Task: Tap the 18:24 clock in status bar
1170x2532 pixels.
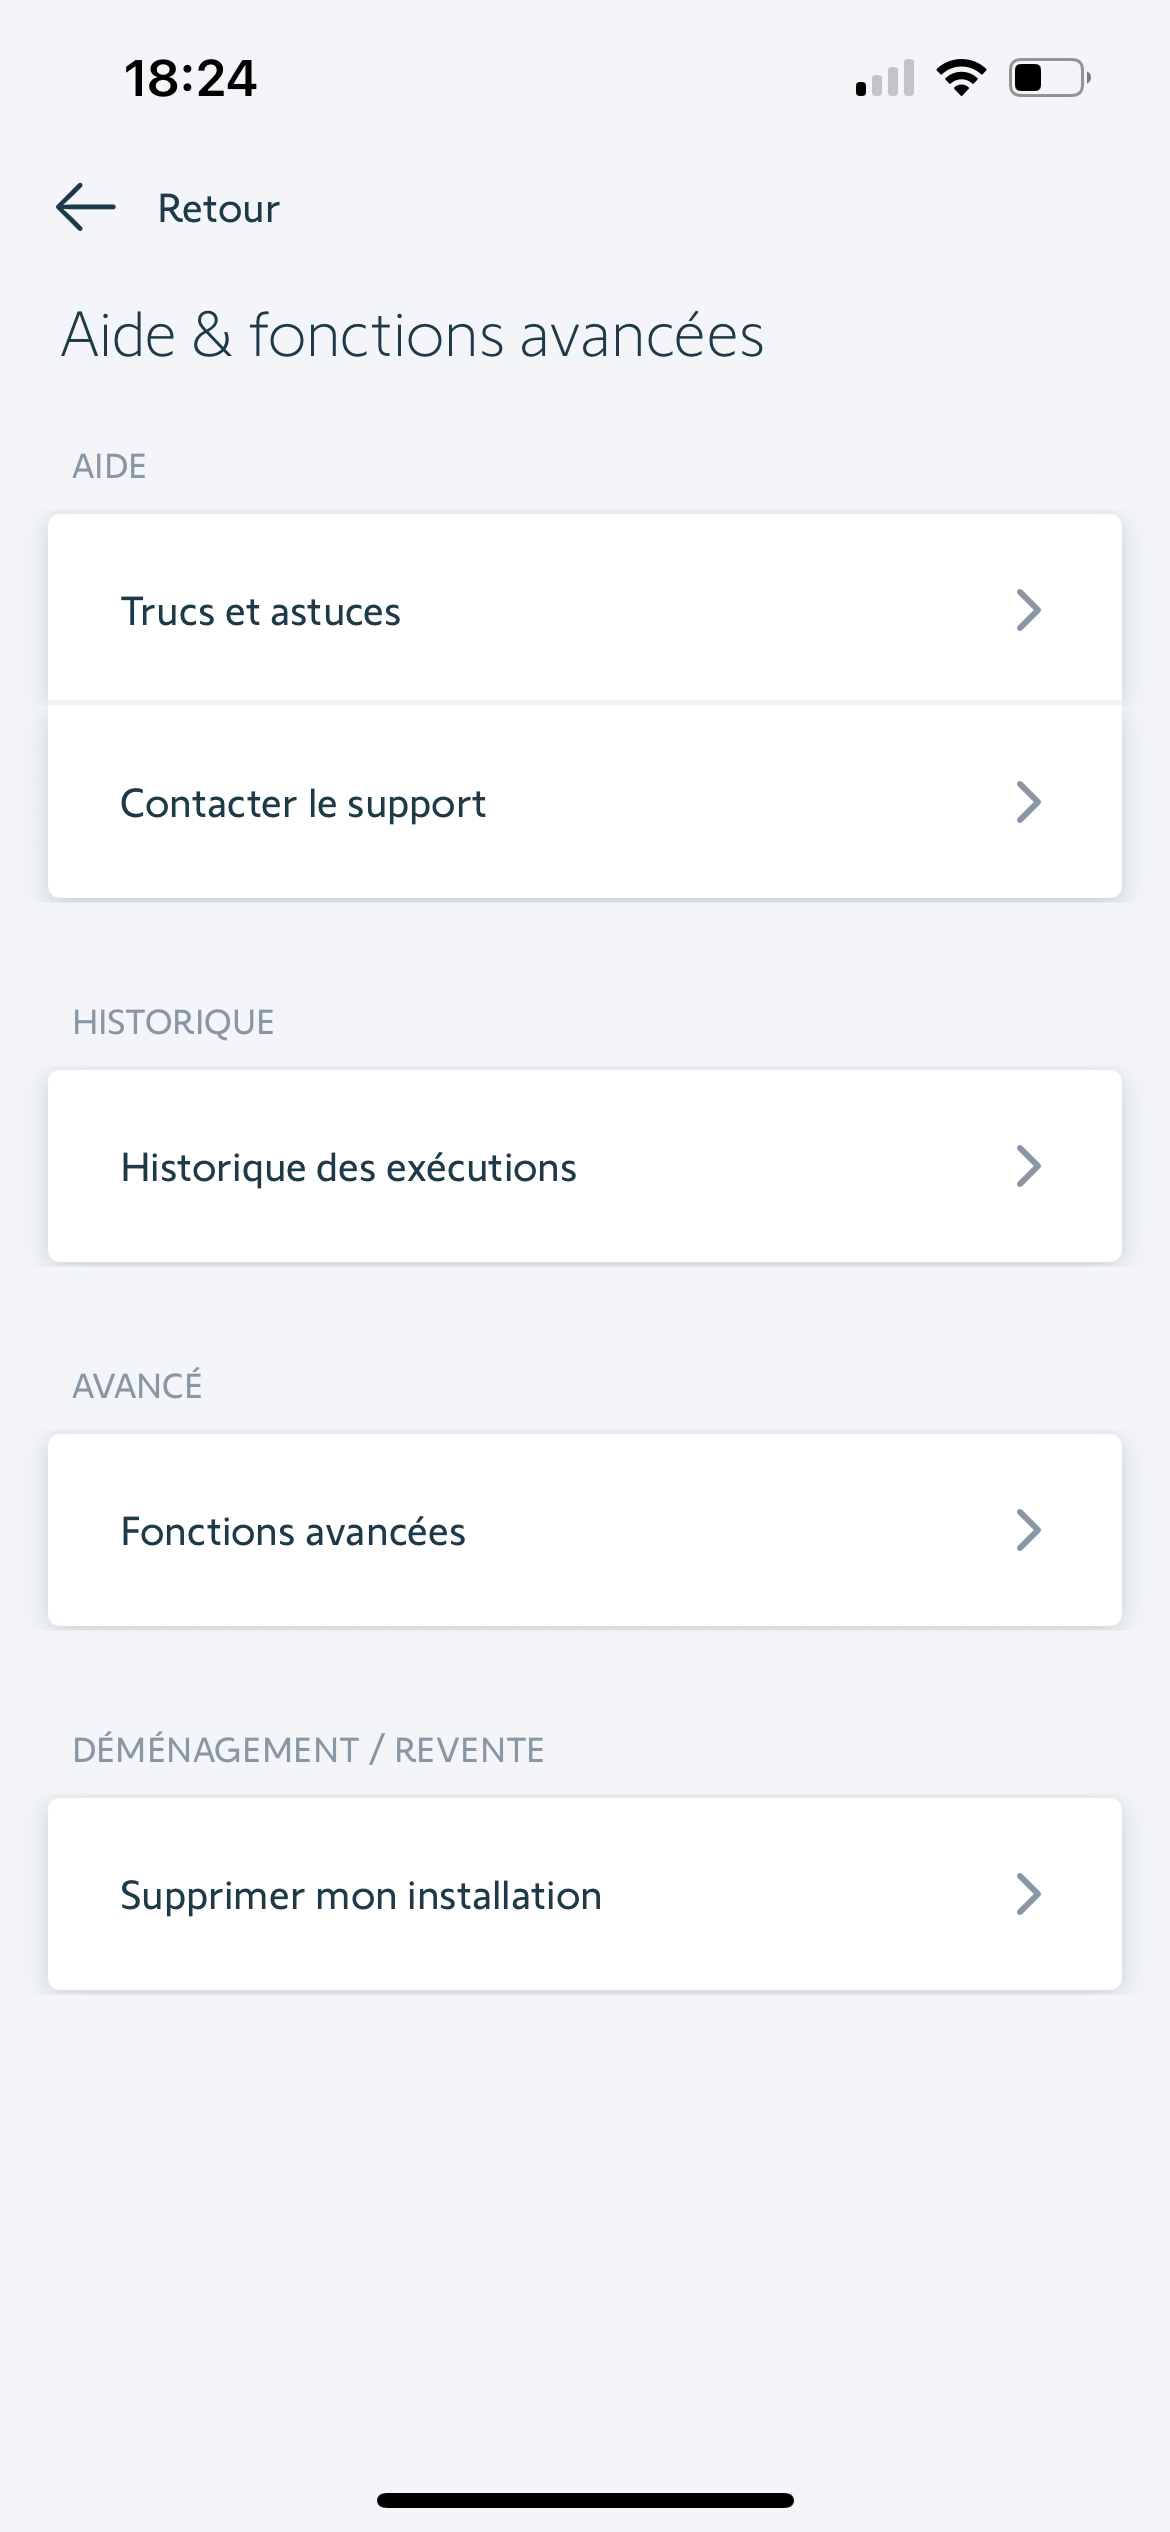Action: 190,78
